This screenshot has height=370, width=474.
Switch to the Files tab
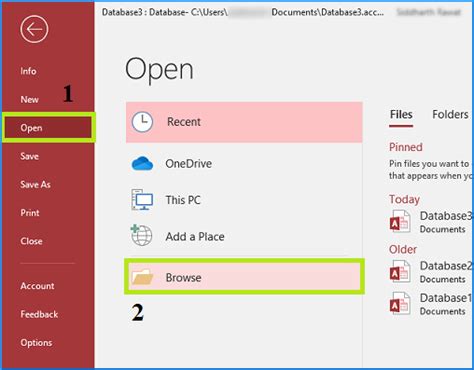401,115
